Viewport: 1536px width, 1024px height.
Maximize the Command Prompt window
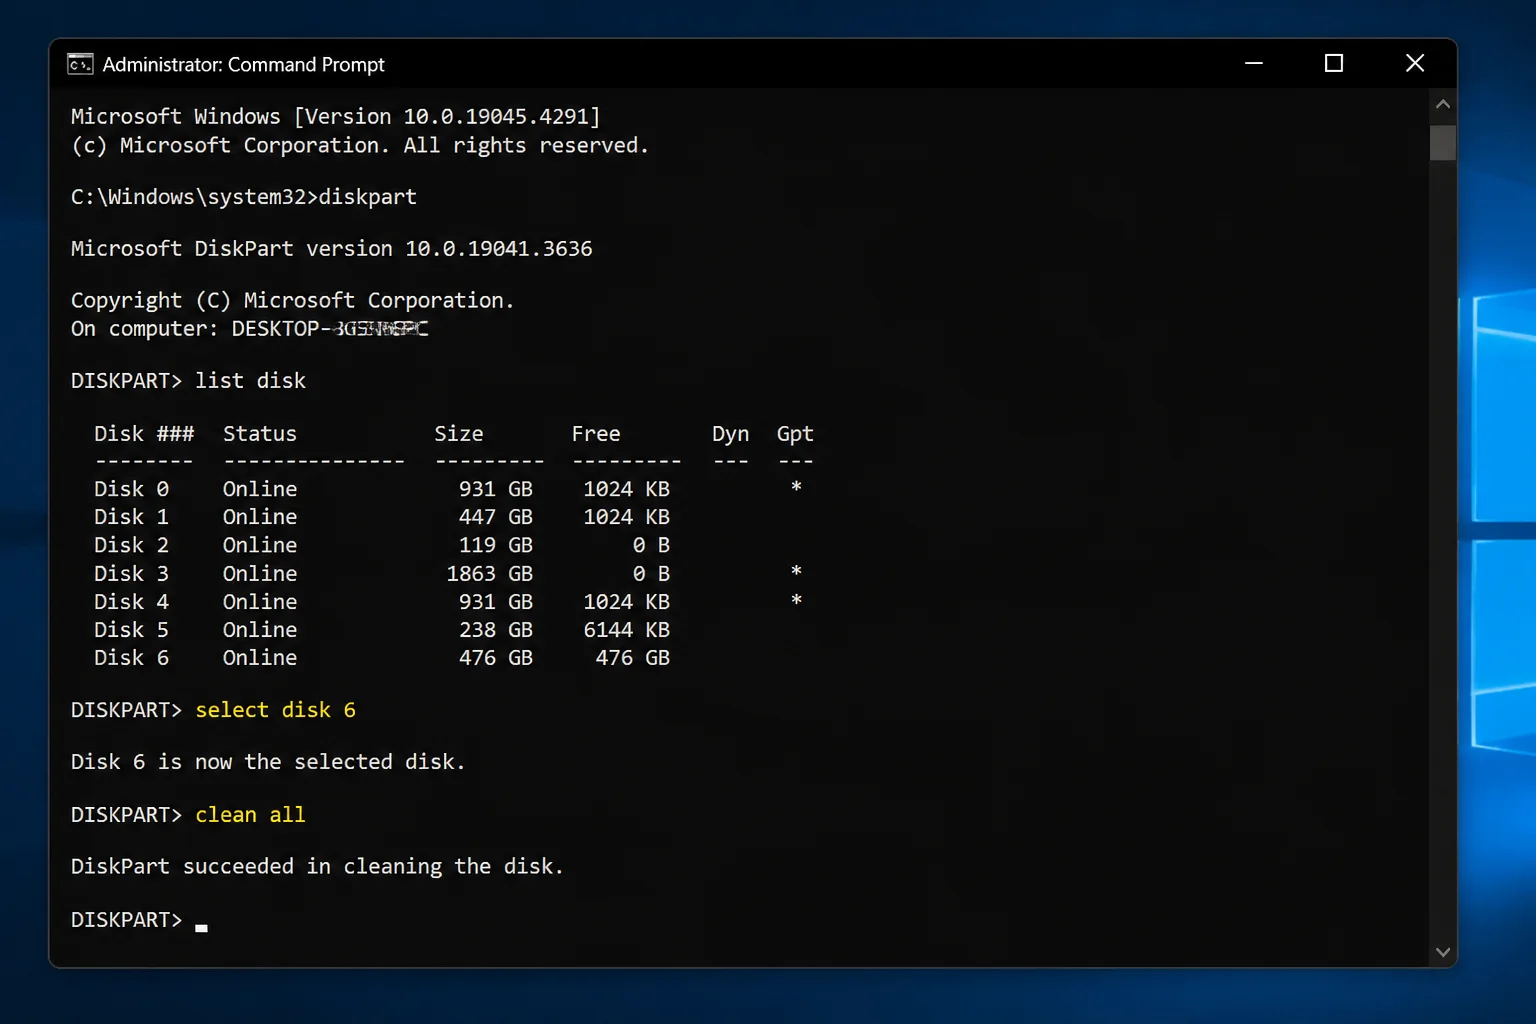pos(1334,63)
